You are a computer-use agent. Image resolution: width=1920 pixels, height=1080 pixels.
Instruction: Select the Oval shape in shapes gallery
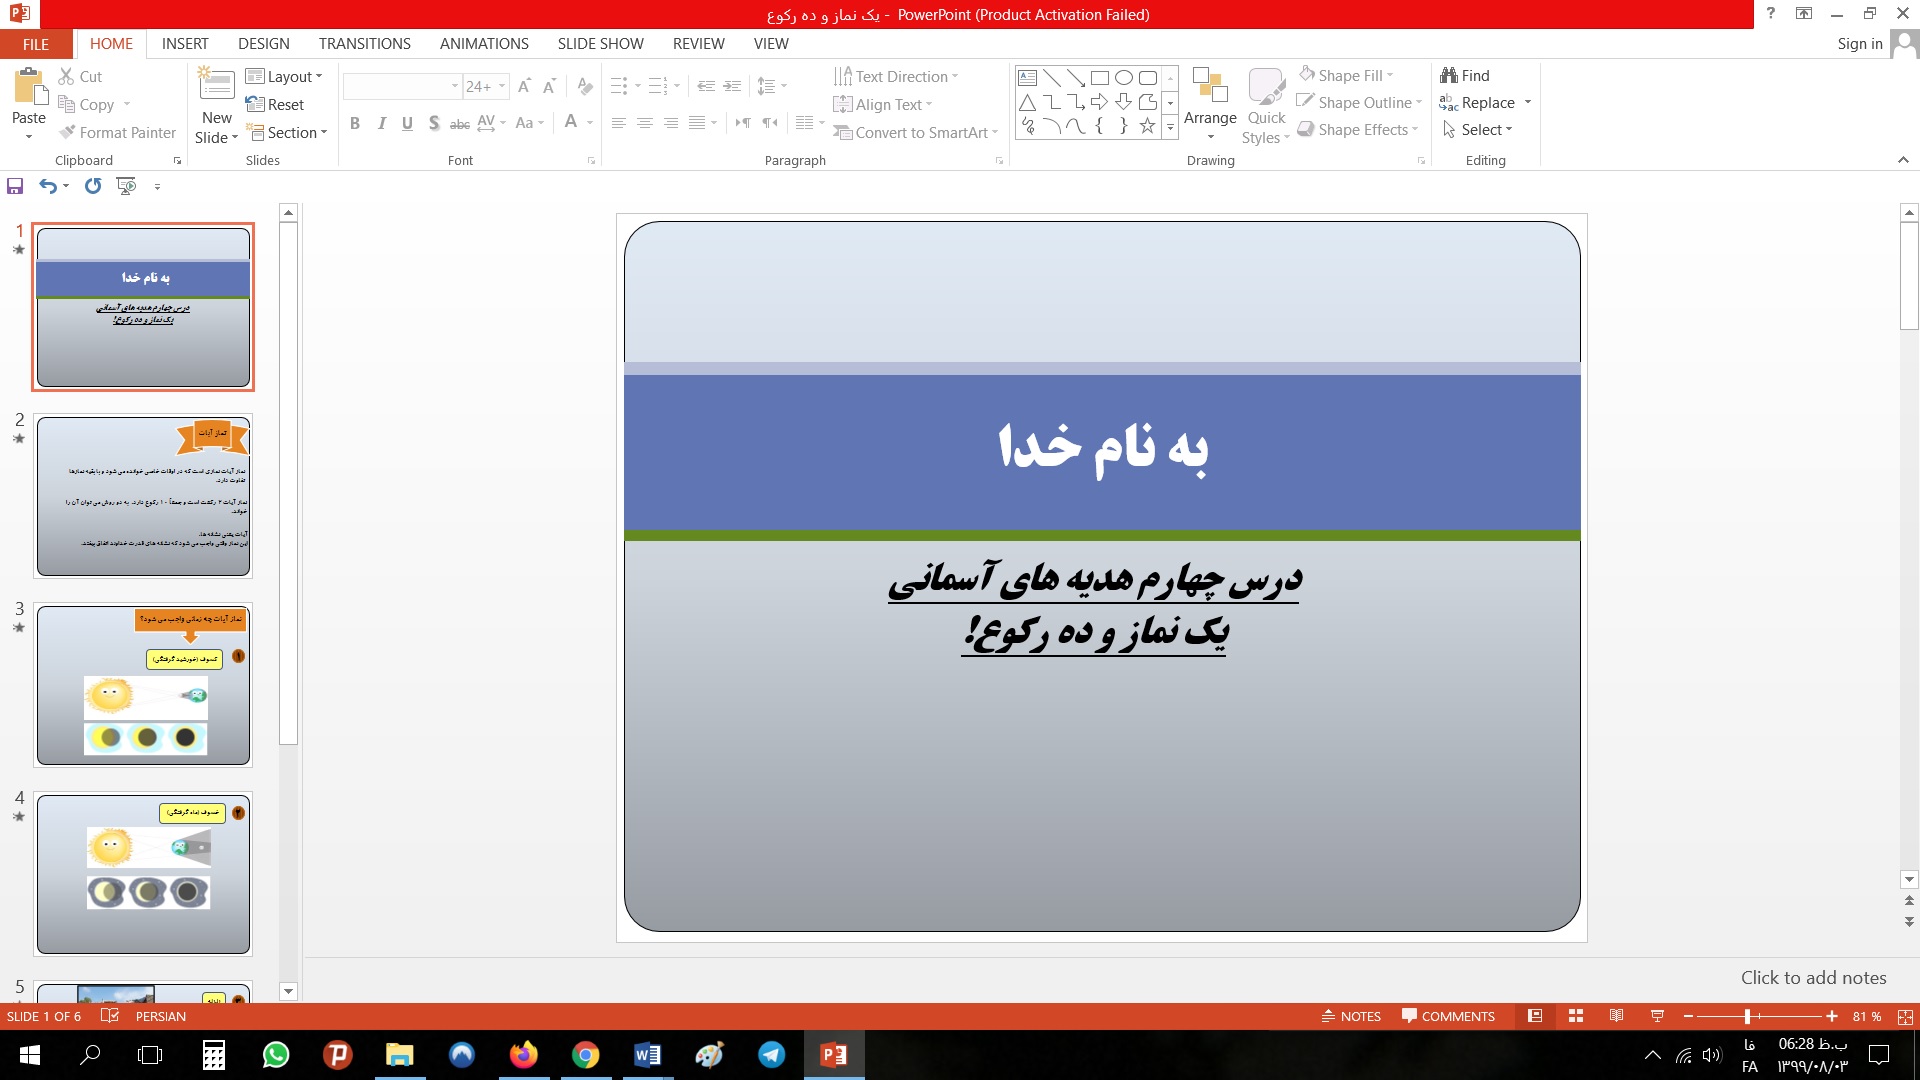coord(1123,77)
